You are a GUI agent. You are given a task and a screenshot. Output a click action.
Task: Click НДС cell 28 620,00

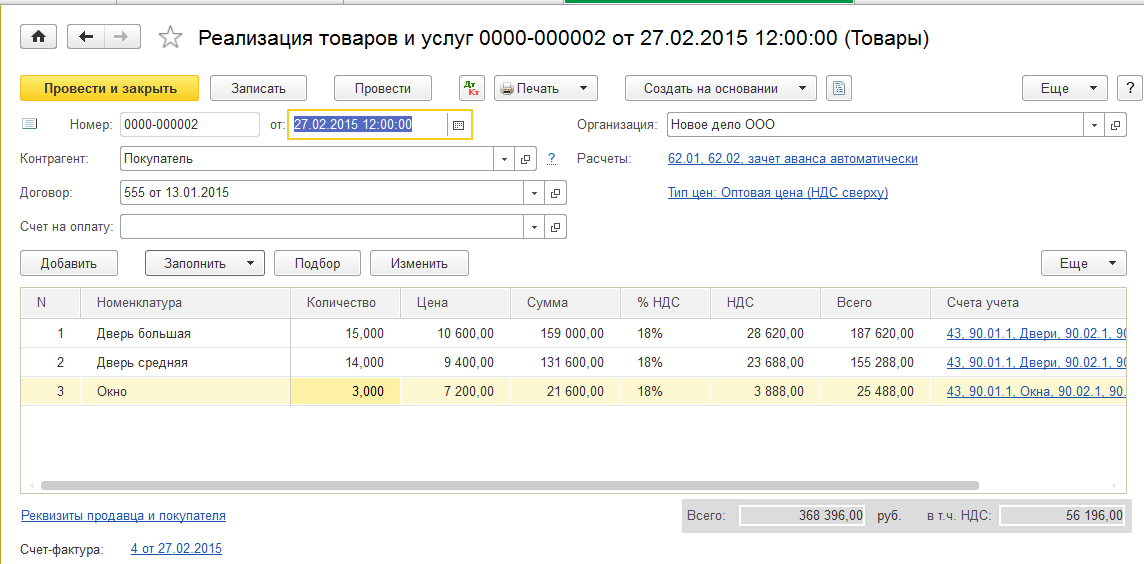pyautogui.click(x=765, y=333)
